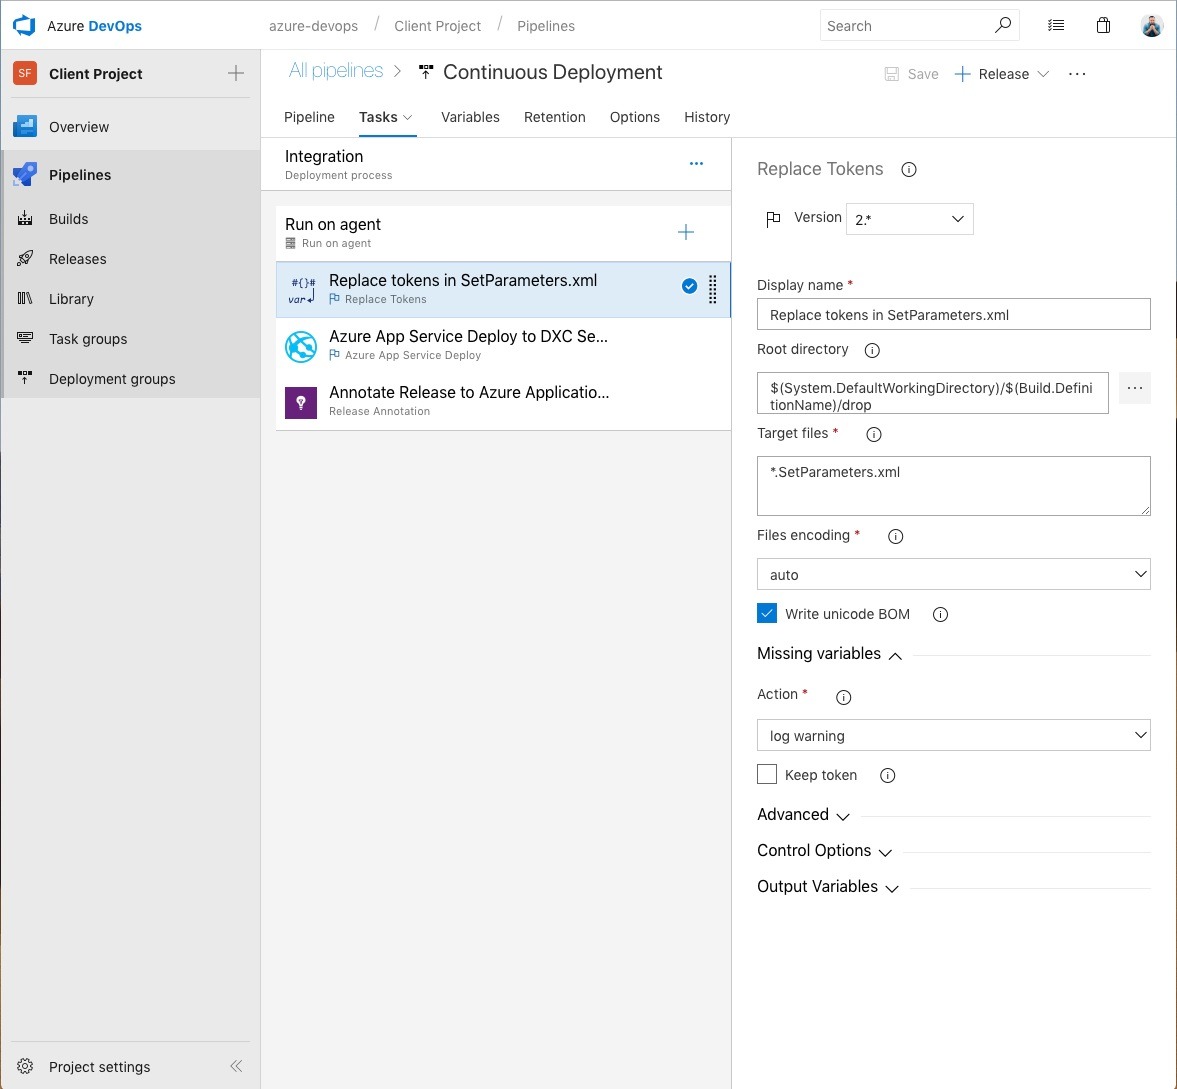Click the Pipelines breadcrumb in header

[546, 26]
